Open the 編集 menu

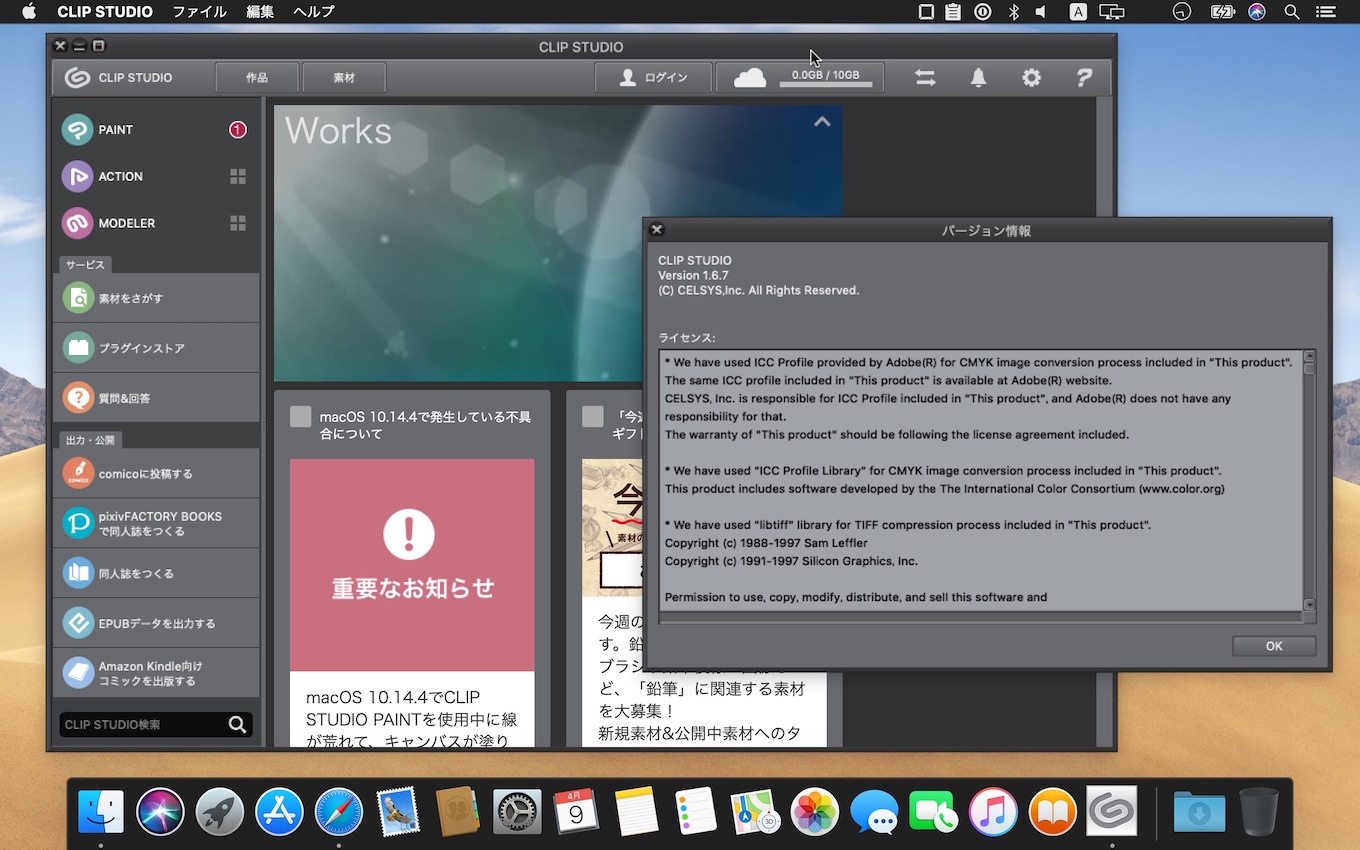[259, 12]
